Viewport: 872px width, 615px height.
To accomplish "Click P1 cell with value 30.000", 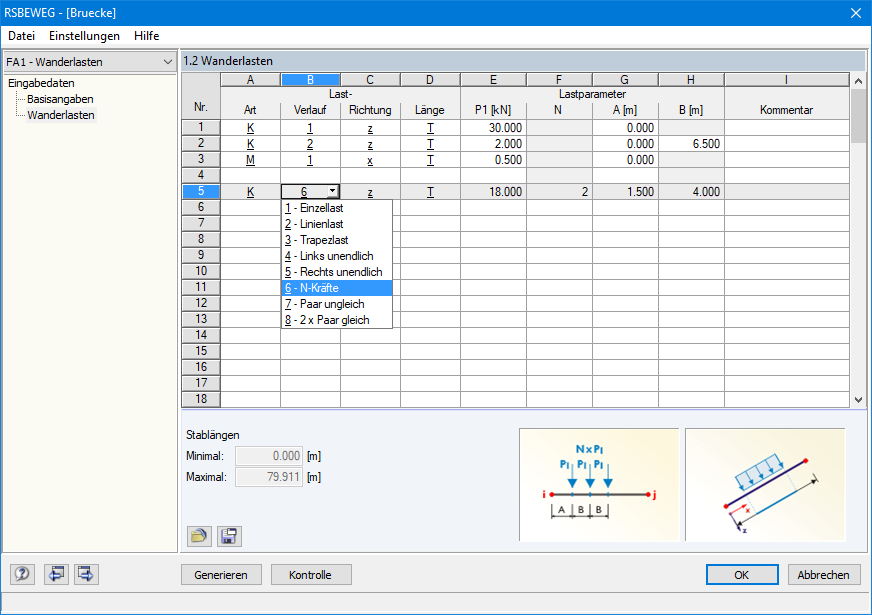I will click(x=493, y=128).
